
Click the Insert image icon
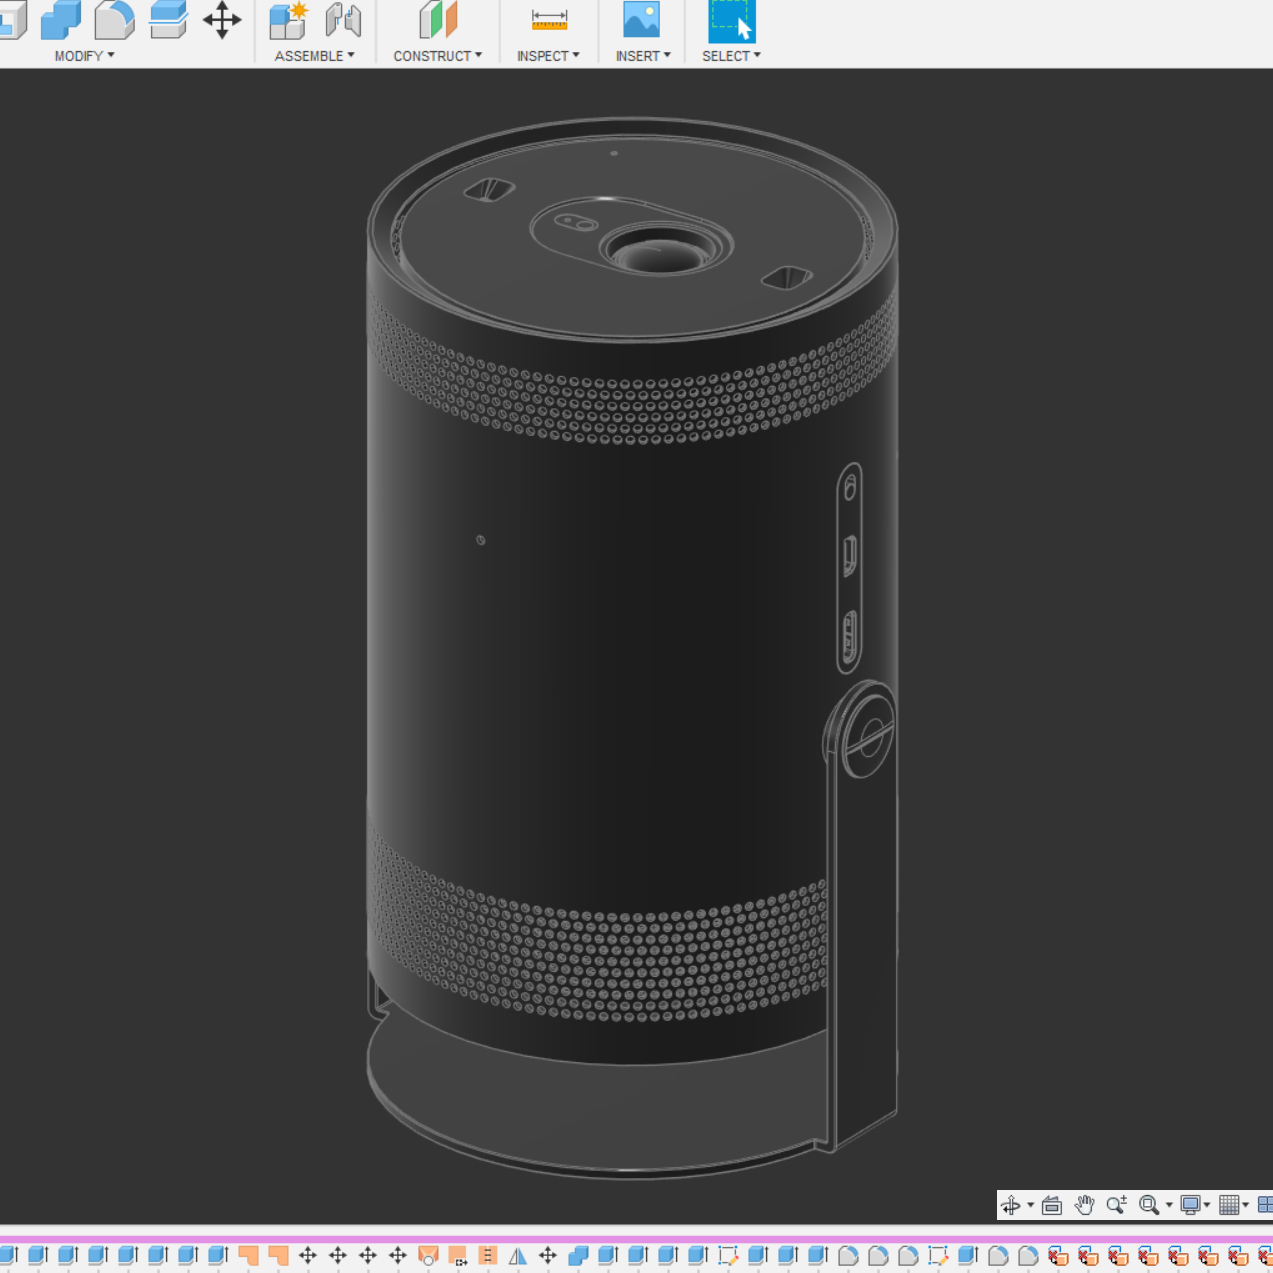(641, 20)
